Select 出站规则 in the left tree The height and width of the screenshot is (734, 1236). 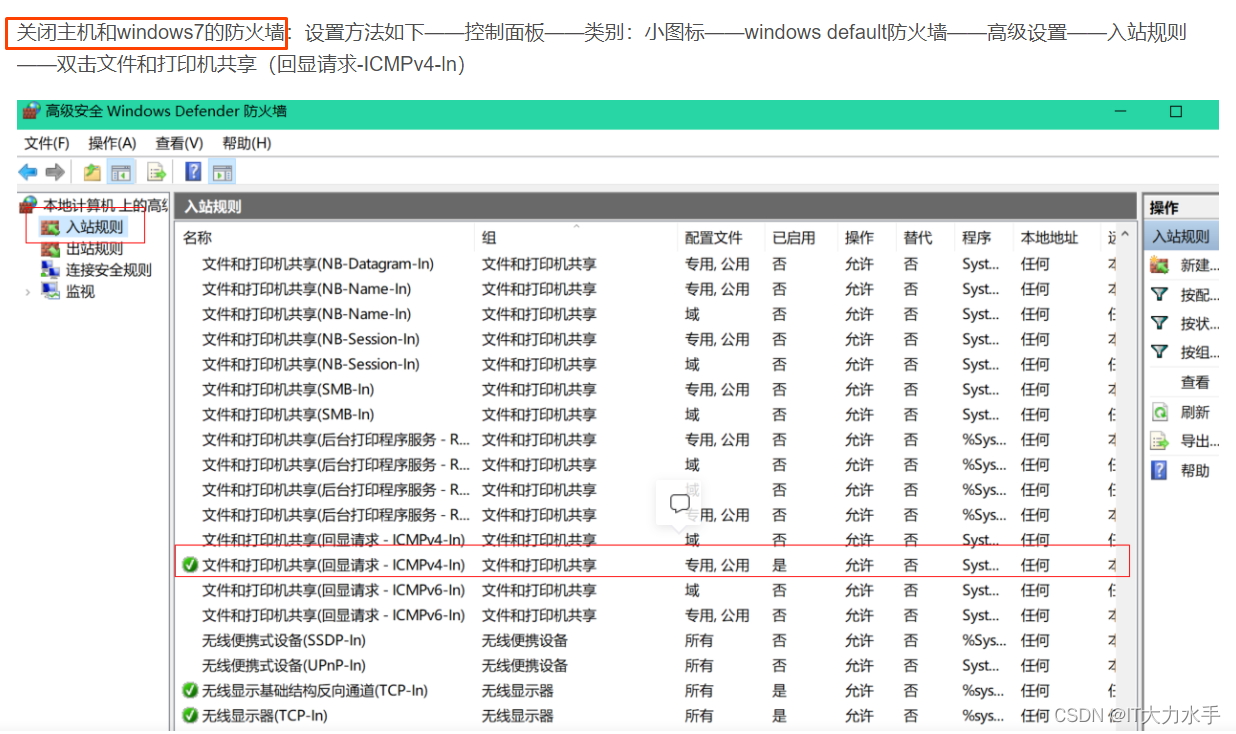pyautogui.click(x=94, y=248)
